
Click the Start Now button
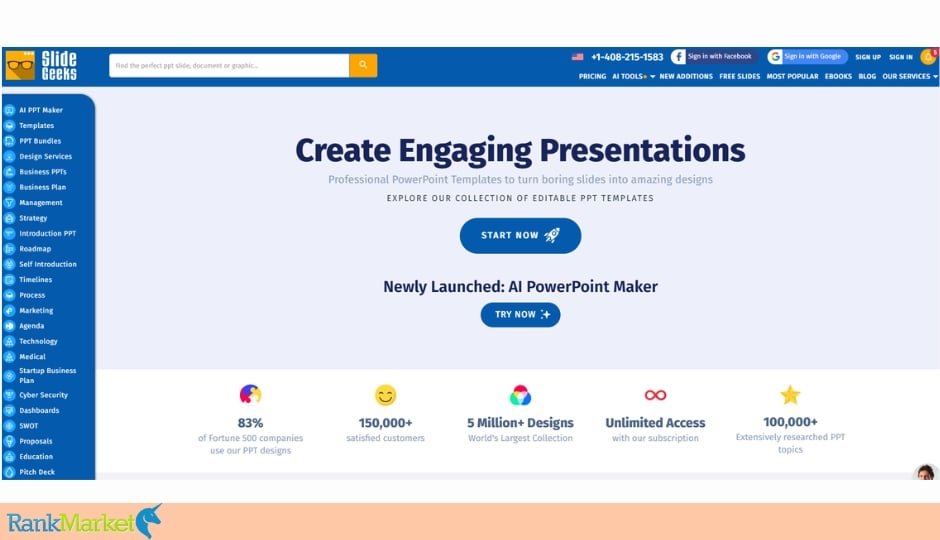[520, 236]
